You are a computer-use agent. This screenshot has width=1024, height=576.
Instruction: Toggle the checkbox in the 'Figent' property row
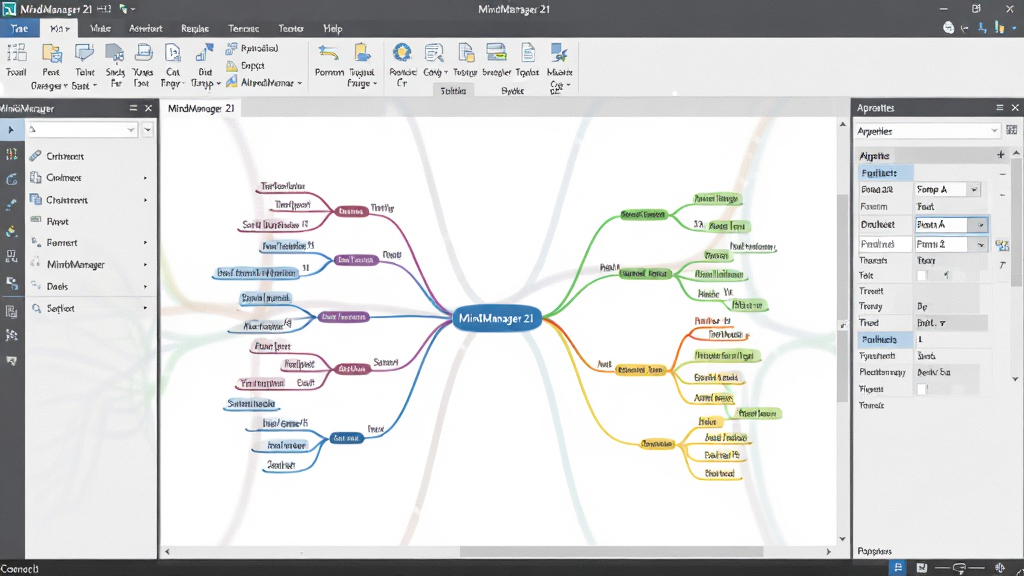921,389
